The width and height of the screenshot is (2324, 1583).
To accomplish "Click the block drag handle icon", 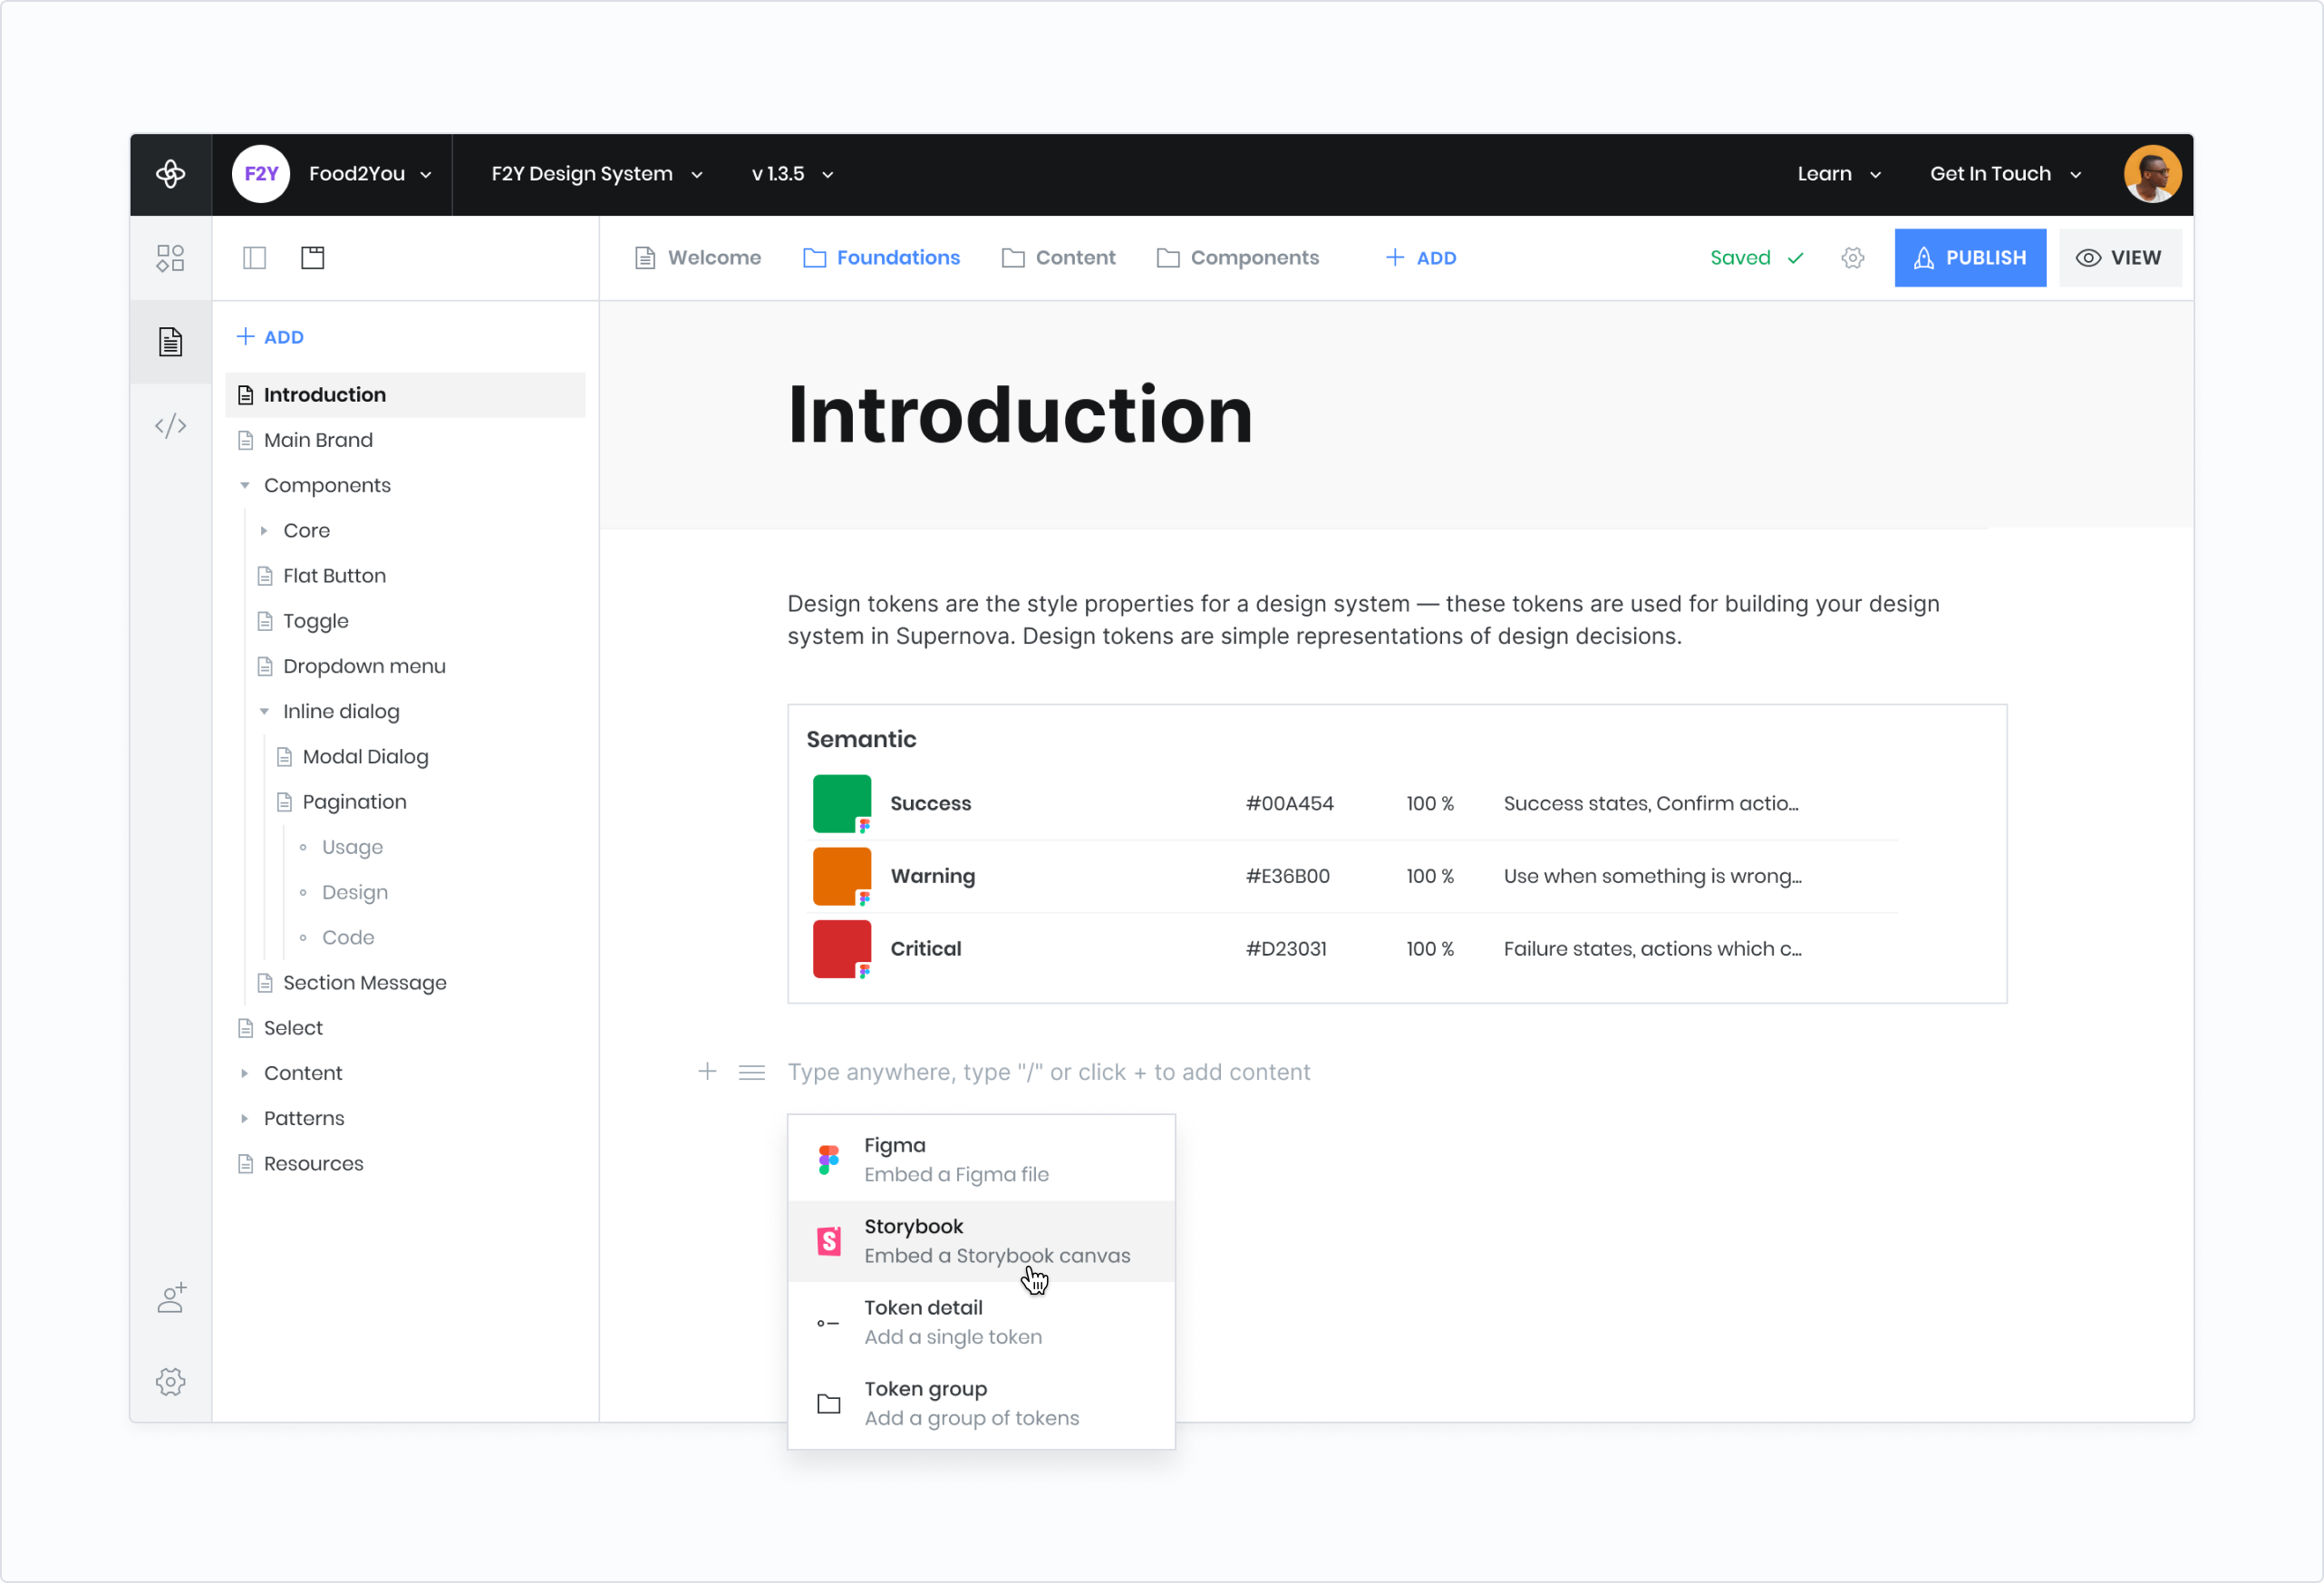I will point(752,1072).
